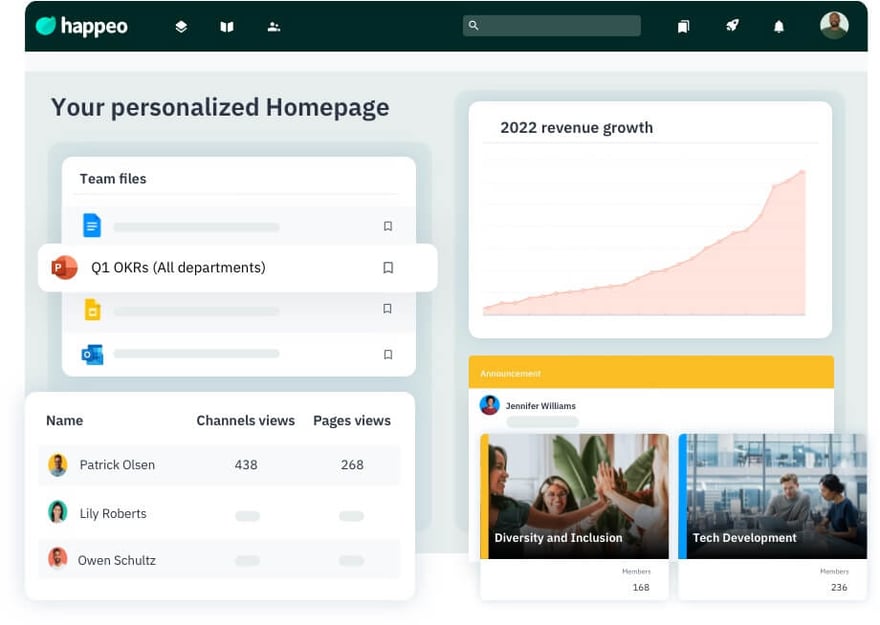Screen dimensions: 880x625
Task: Click the rocket launcher icon
Action: click(x=732, y=26)
